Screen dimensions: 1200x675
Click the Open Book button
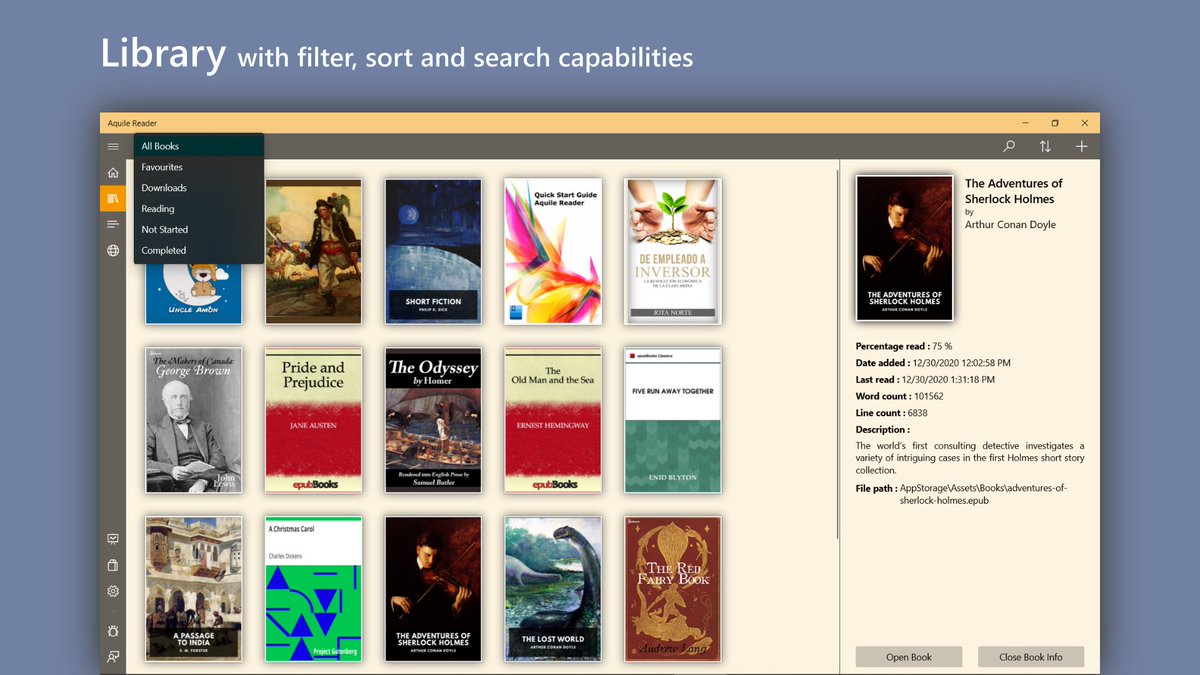909,657
